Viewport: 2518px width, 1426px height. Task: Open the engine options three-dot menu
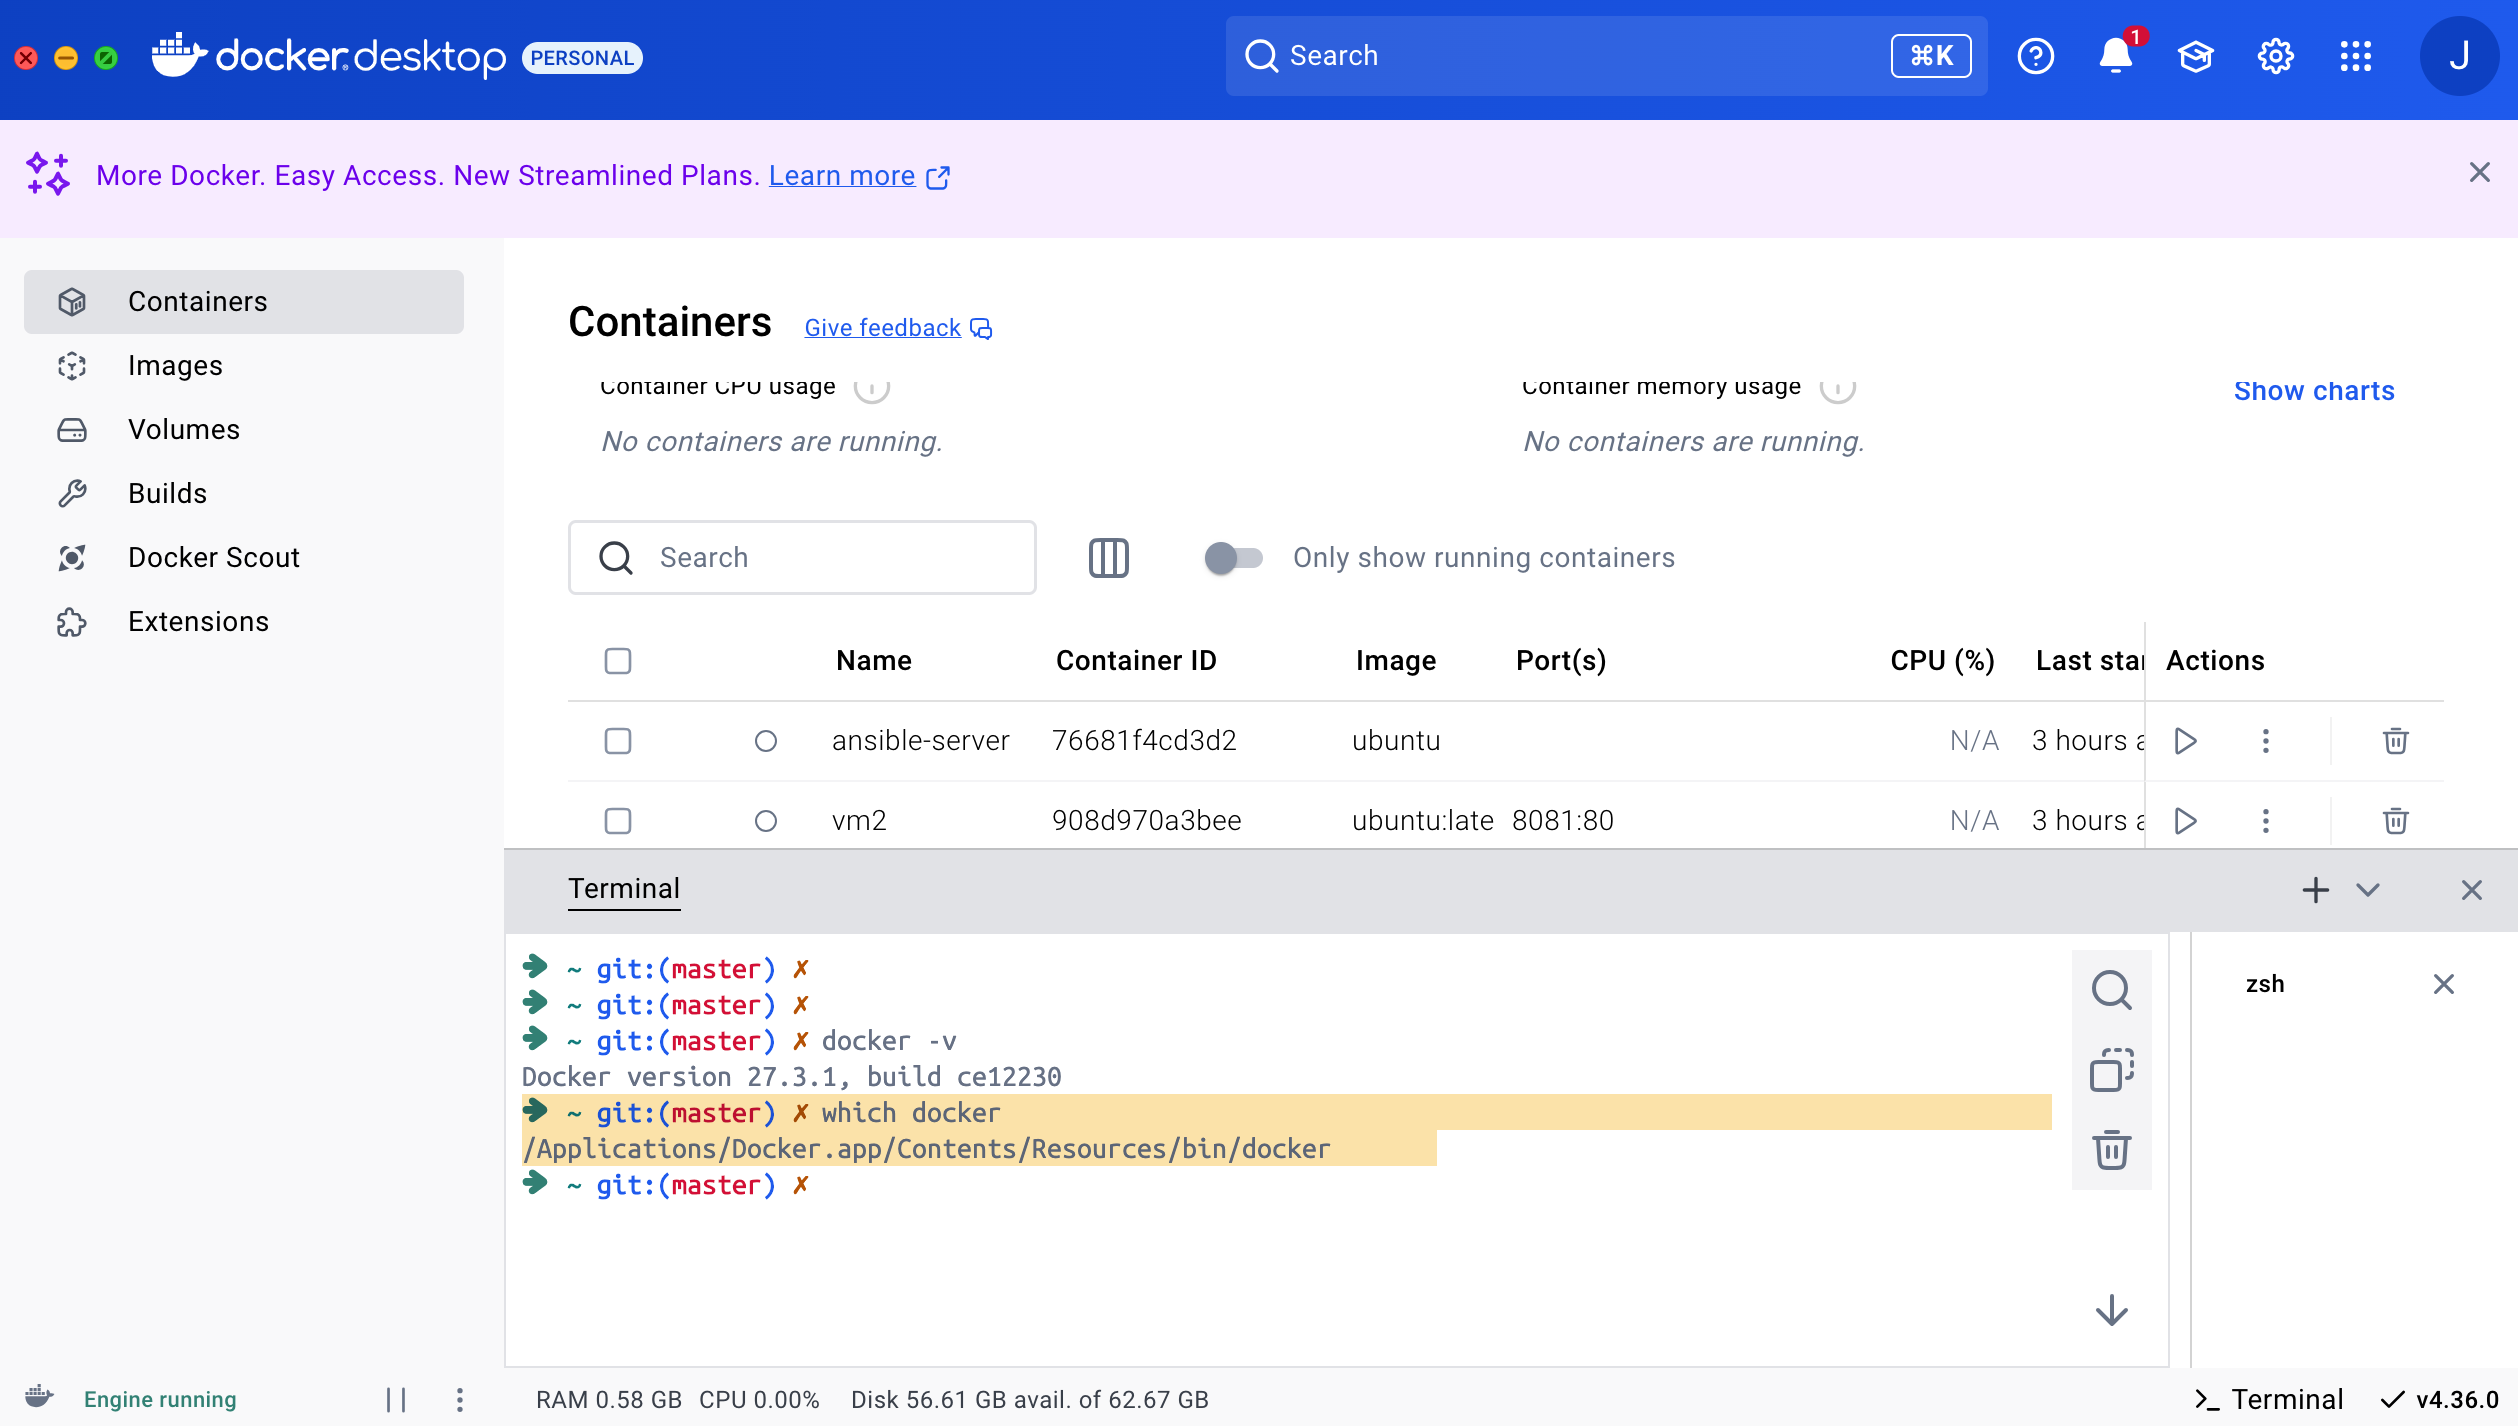(460, 1399)
